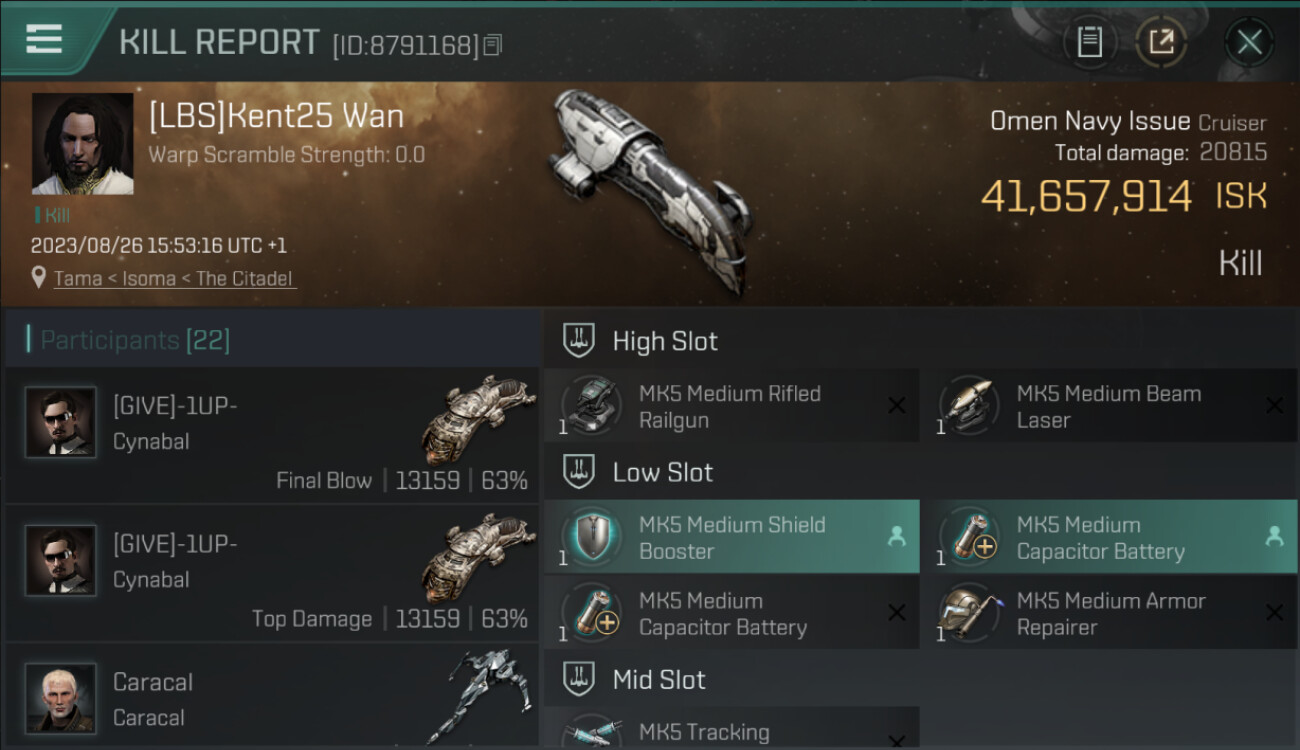Open the Tama < Isoma < The Citadel location link
The image size is (1300, 750).
pos(174,279)
